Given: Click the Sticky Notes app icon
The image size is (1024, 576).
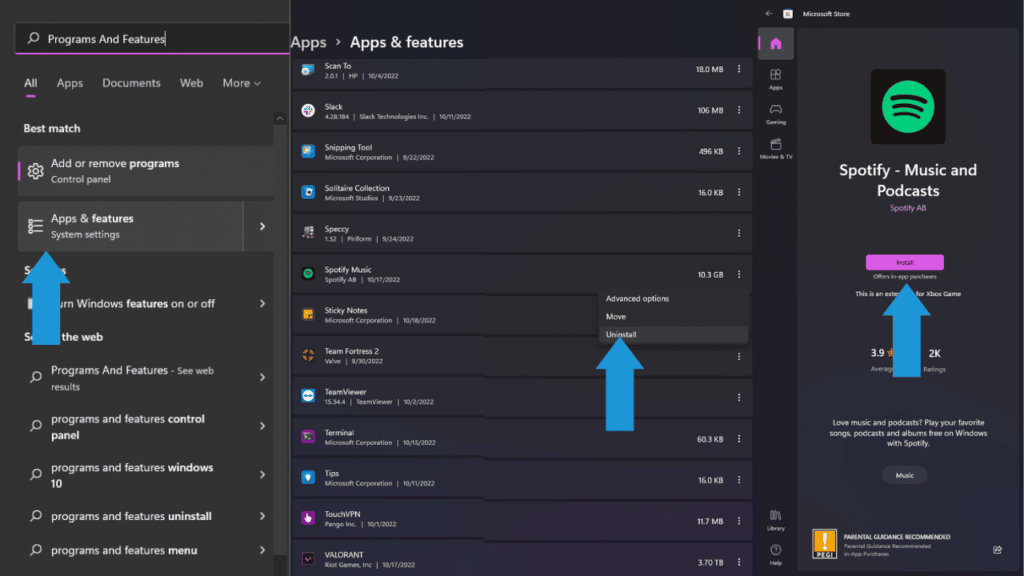Looking at the screenshot, I should pos(308,315).
